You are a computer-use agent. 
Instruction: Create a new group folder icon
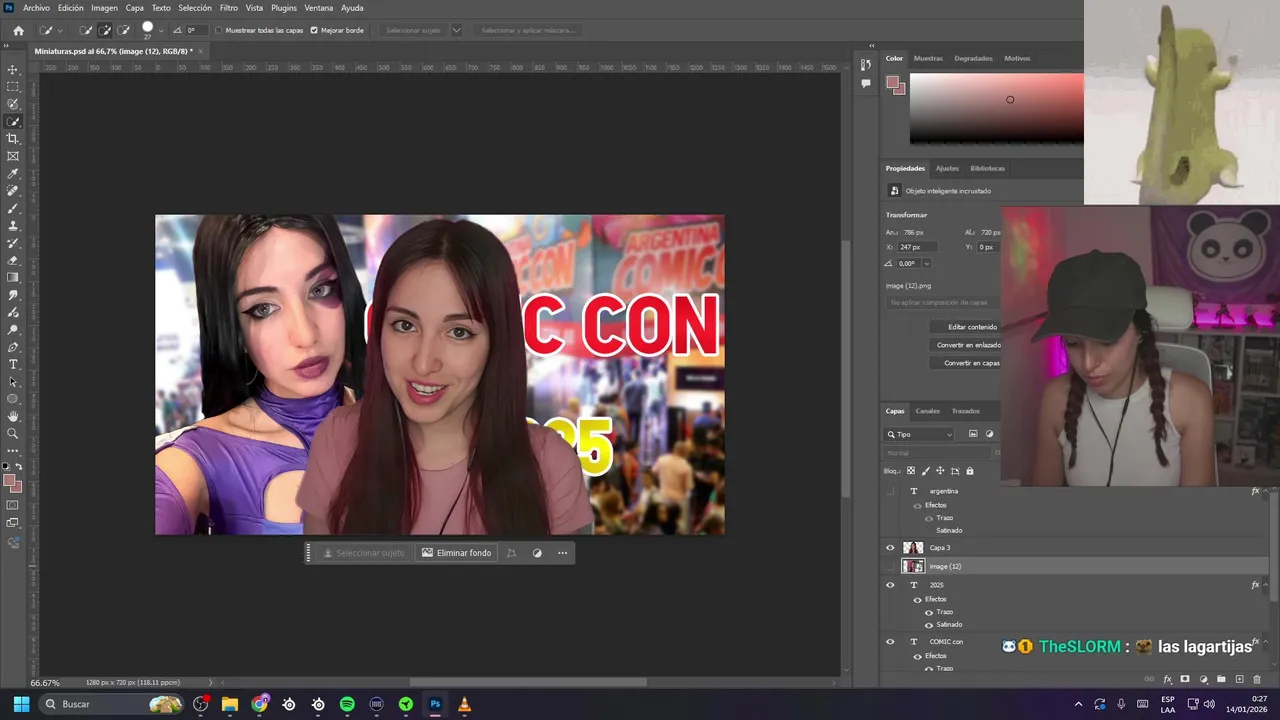1221,679
